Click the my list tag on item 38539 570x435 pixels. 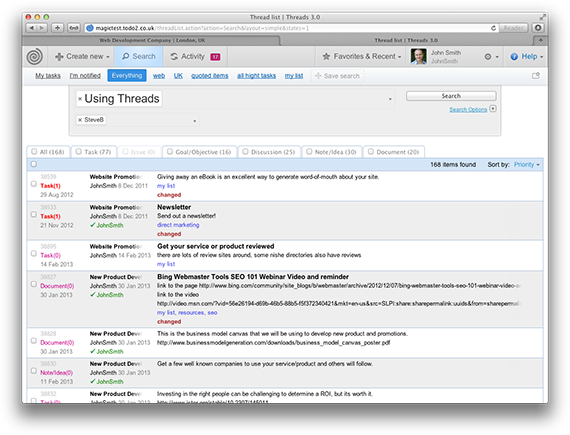click(x=166, y=186)
